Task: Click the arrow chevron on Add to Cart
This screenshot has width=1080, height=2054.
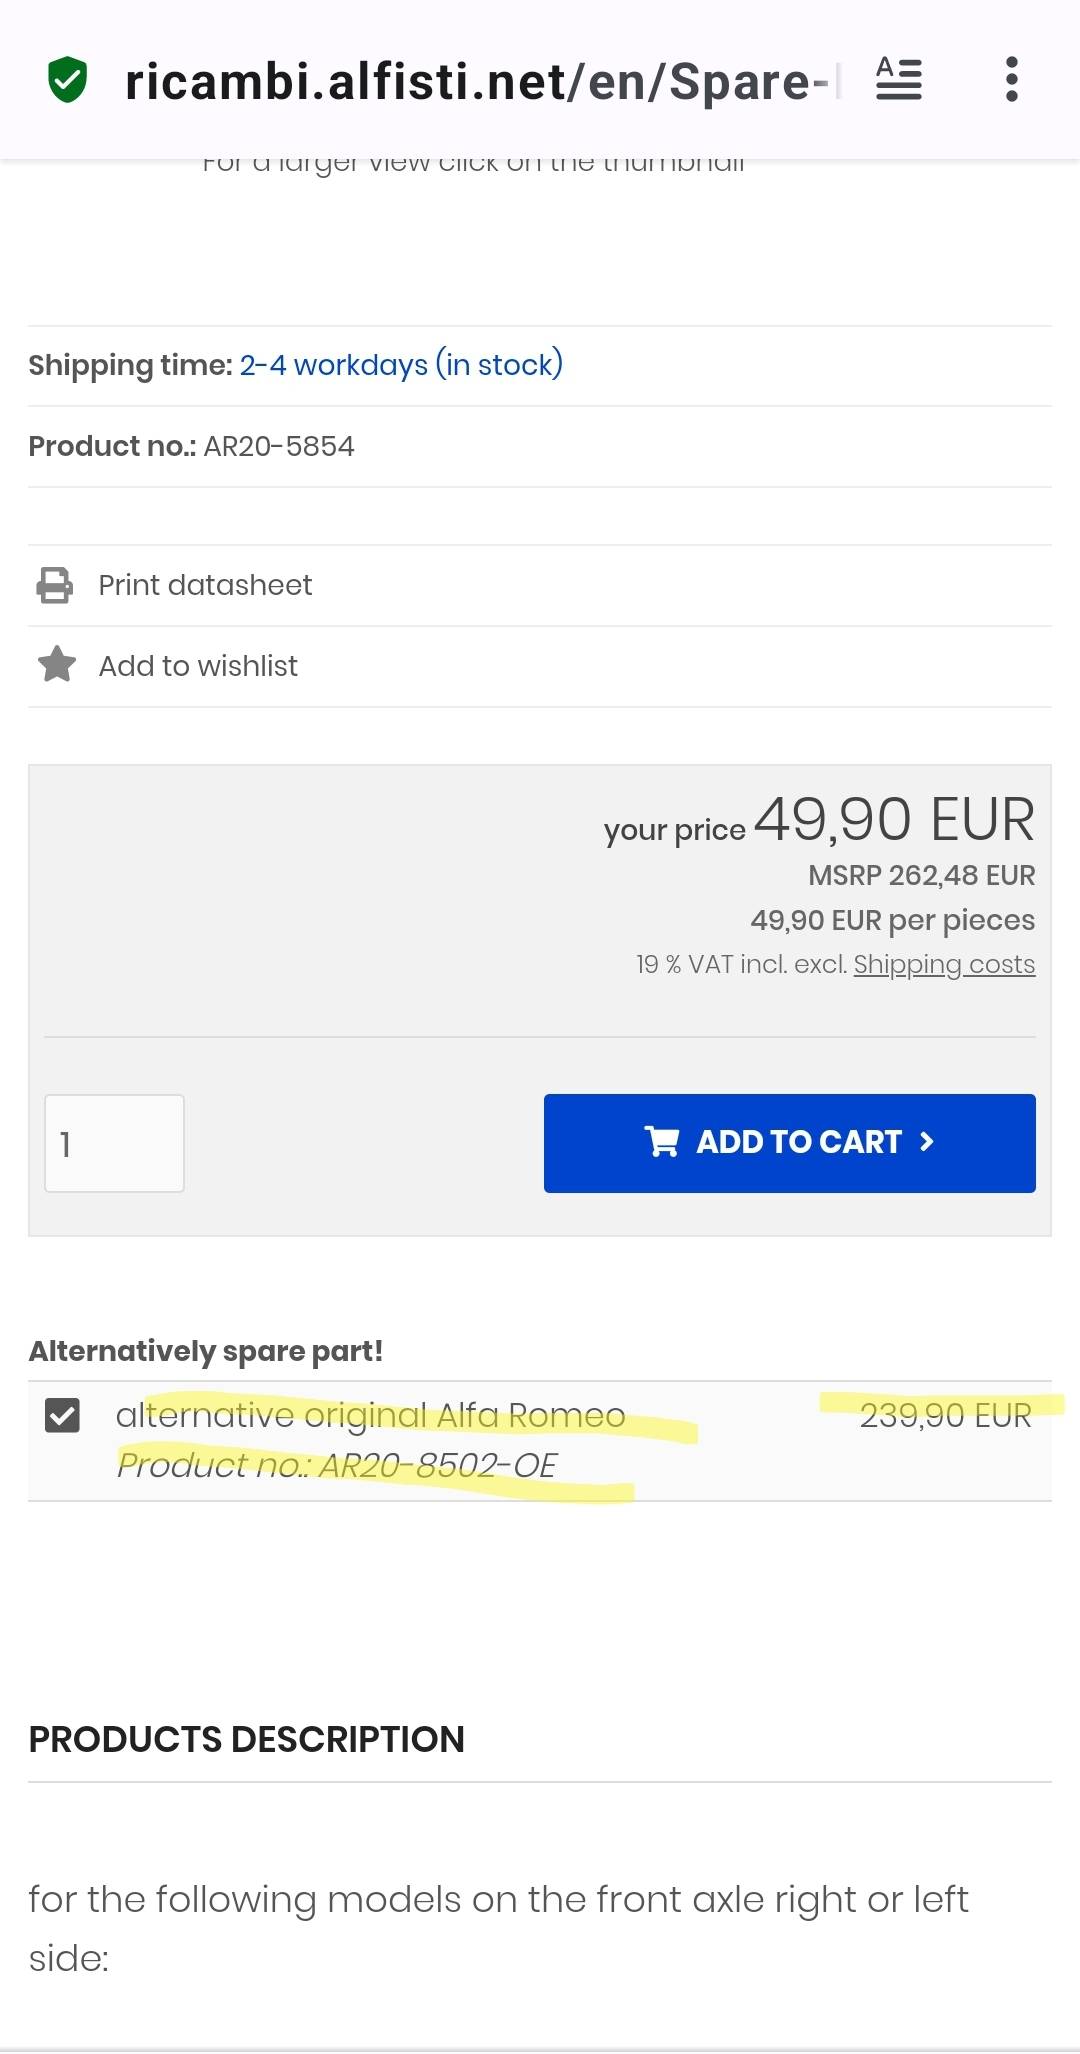Action: [927, 1142]
